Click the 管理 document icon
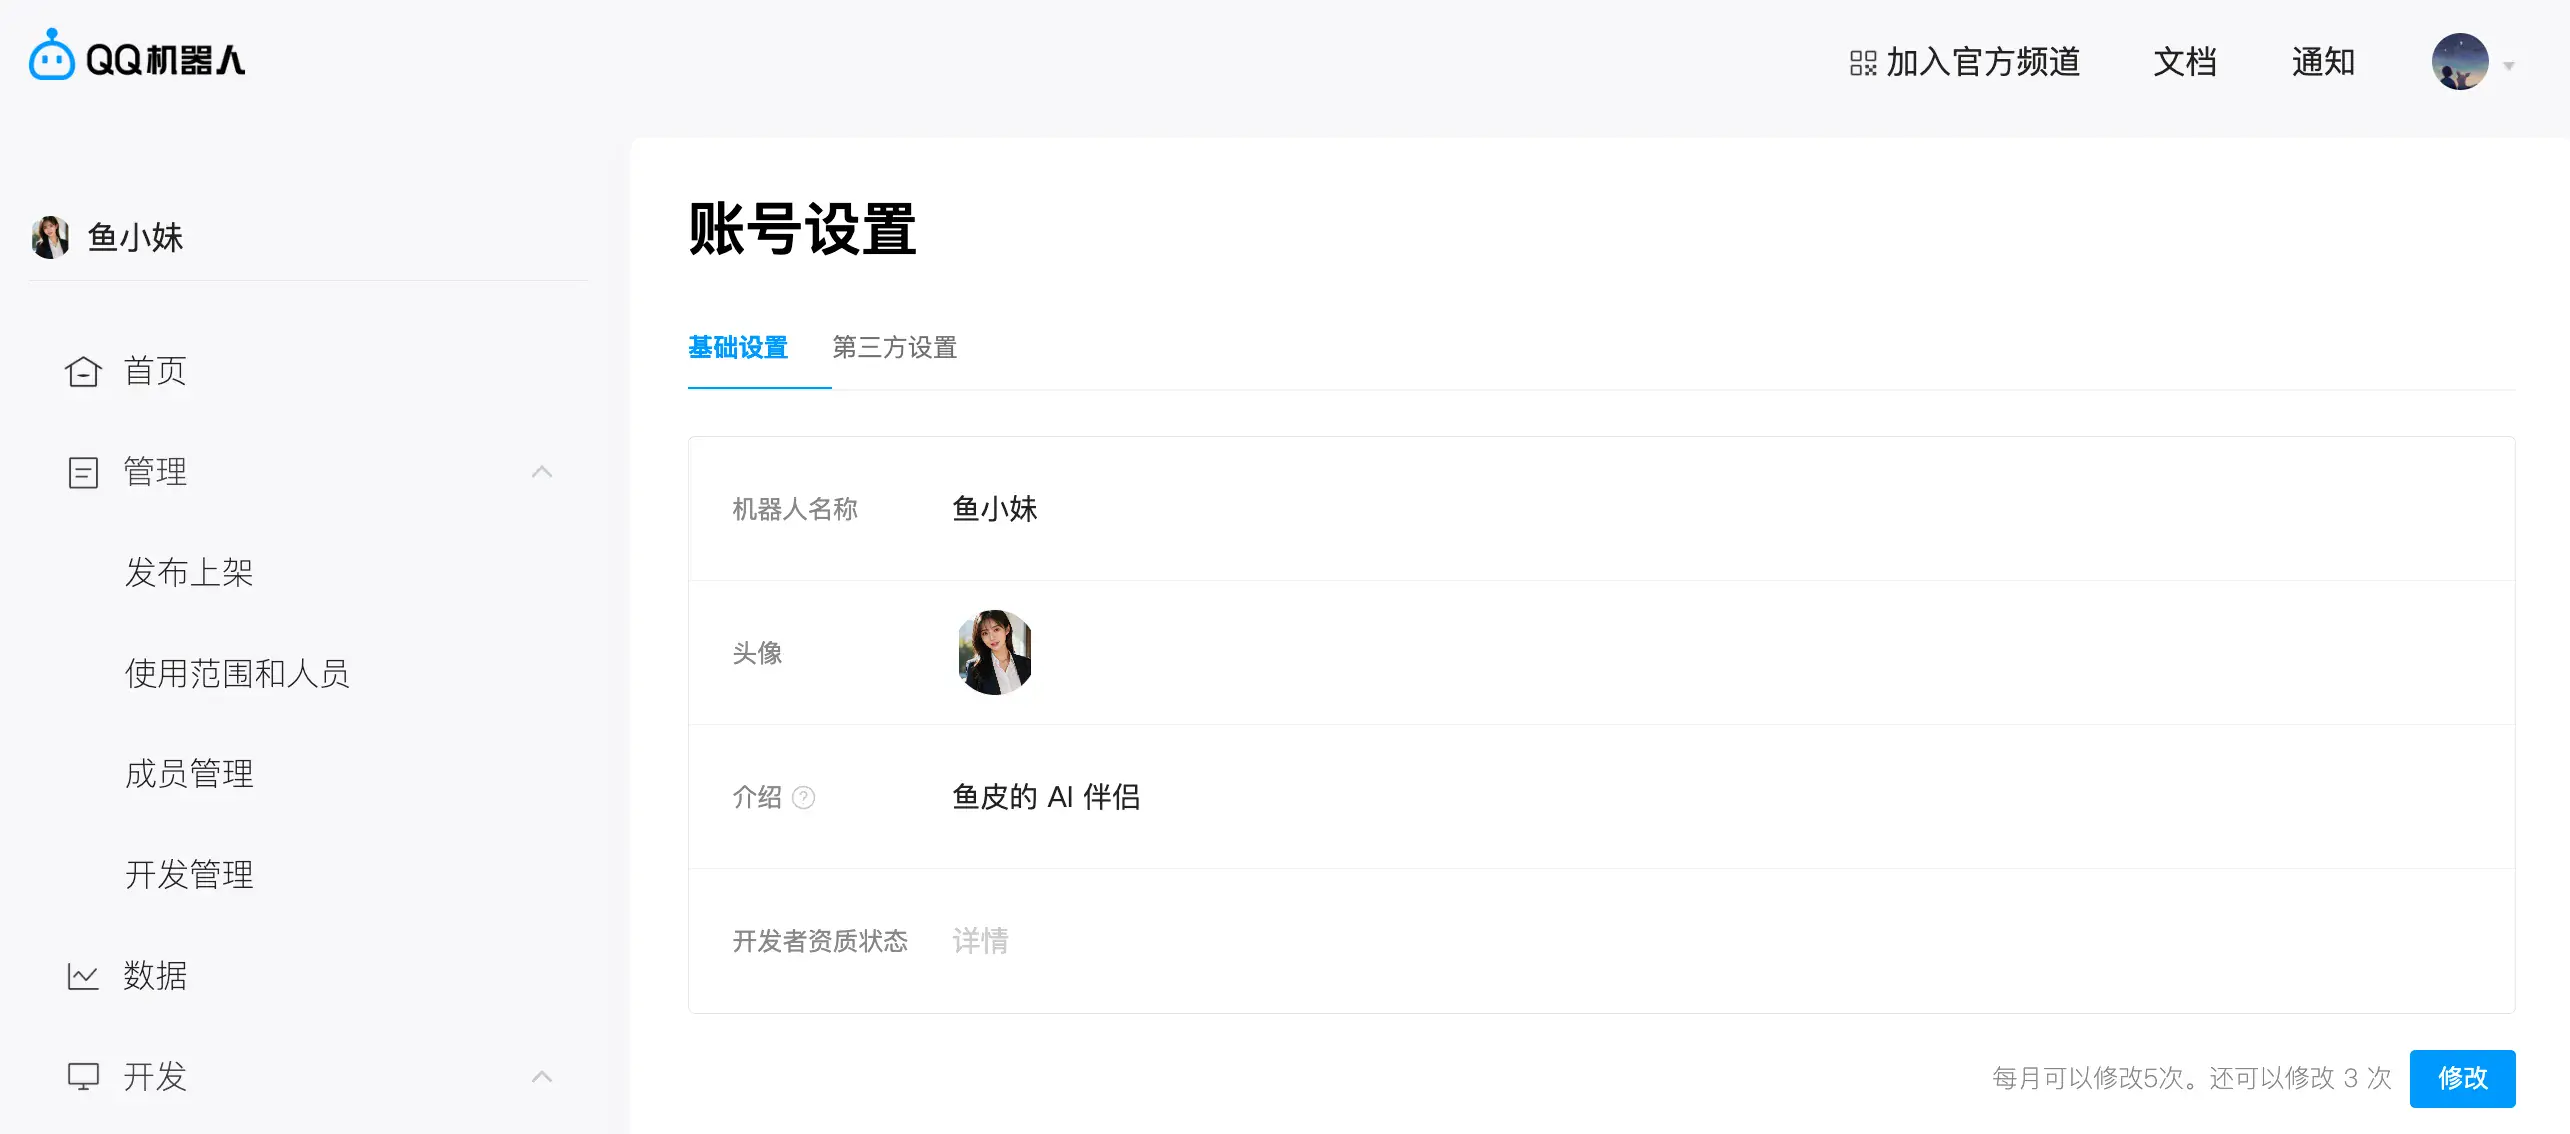The image size is (2570, 1134). coord(83,472)
